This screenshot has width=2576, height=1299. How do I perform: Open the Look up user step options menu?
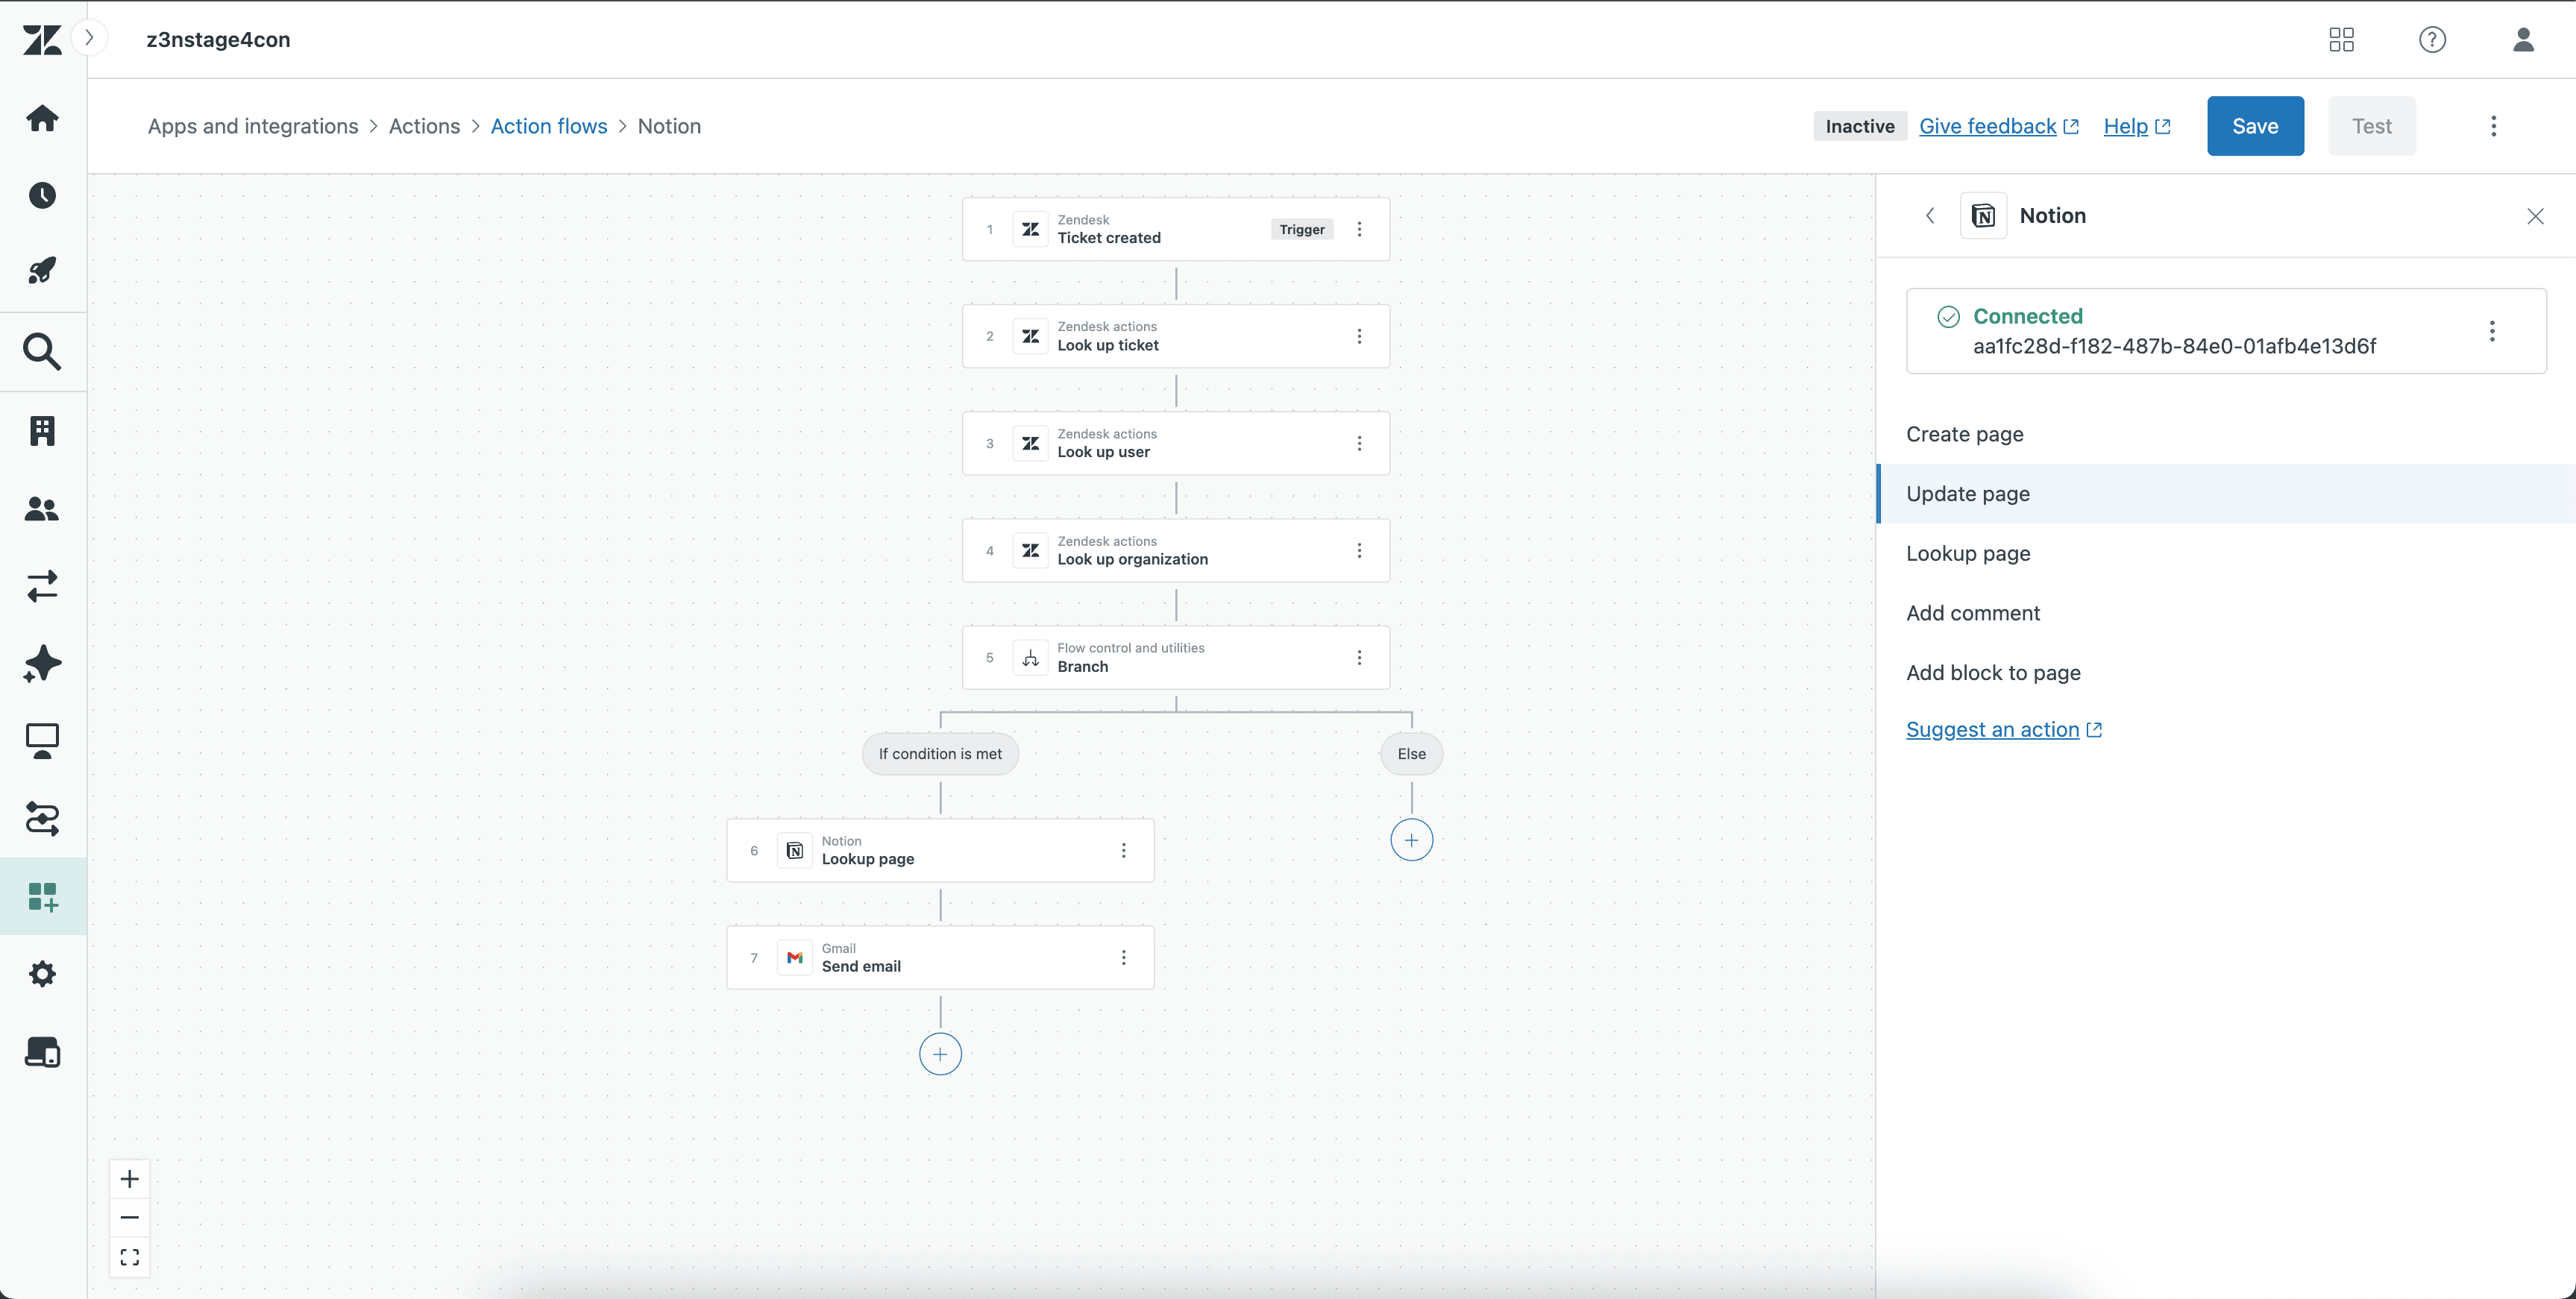pos(1359,443)
